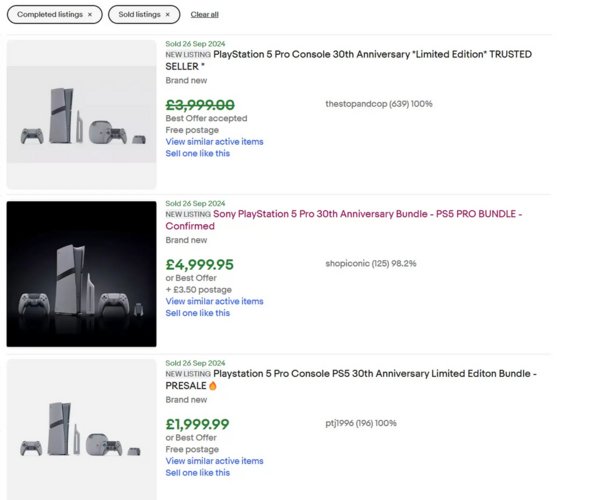Open the third listing's PS5 thumbnail image
Screen dimensions: 592x500
(82, 430)
